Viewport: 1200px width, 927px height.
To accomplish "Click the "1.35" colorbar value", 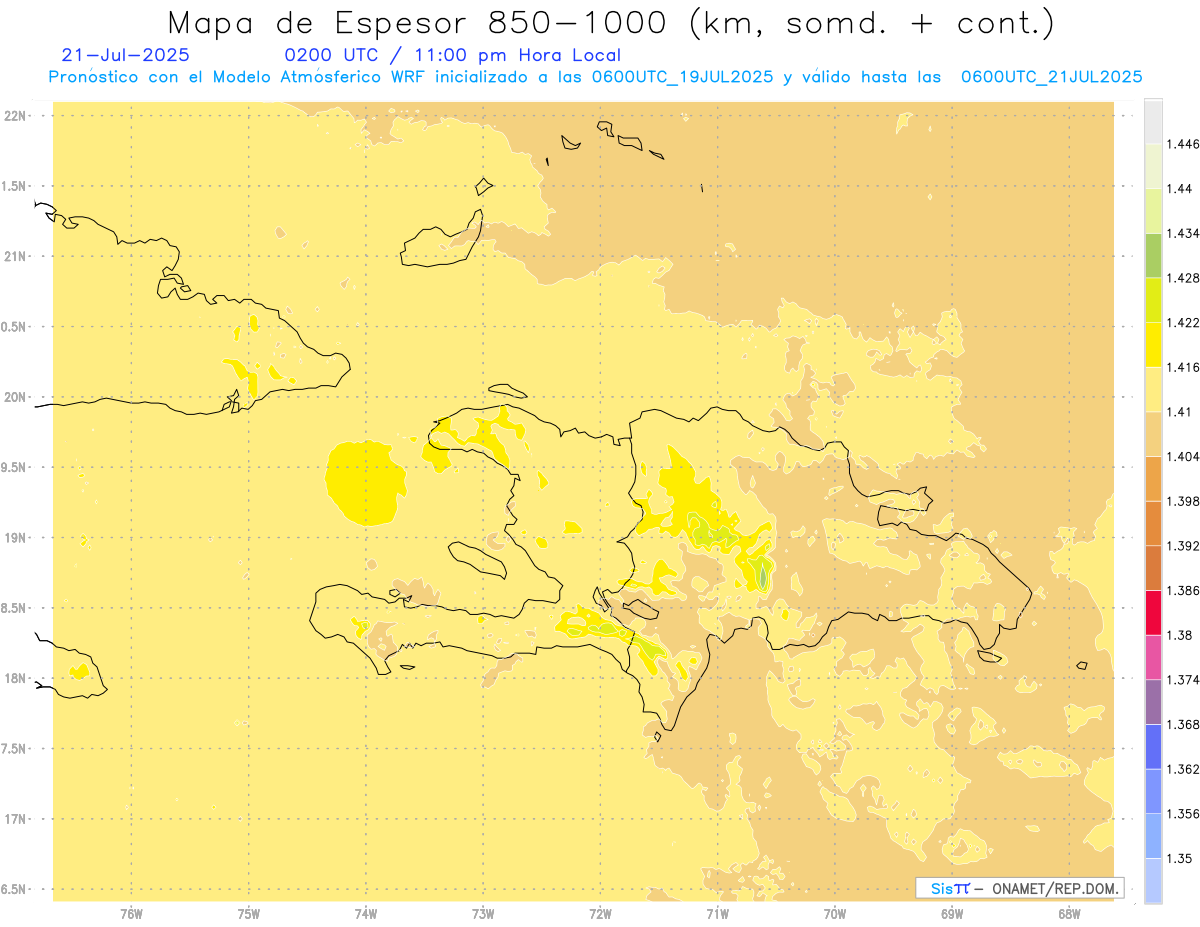I will 1179,858.
